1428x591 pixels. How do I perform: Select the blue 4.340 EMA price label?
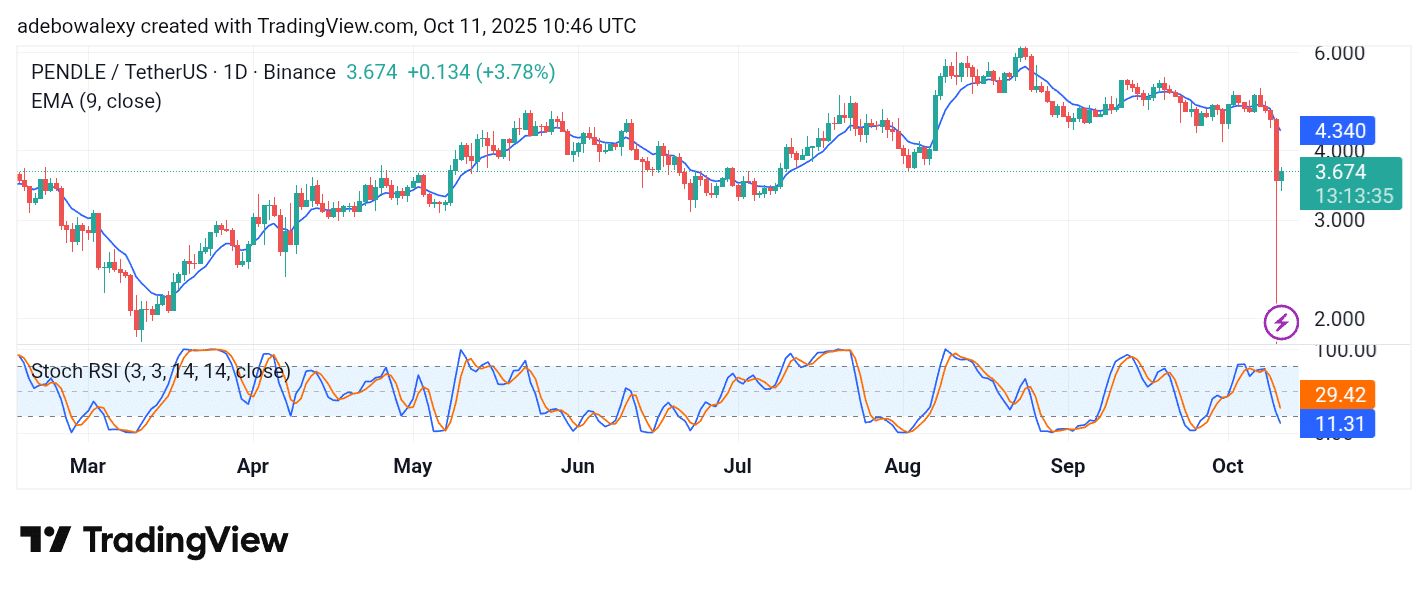[x=1339, y=131]
